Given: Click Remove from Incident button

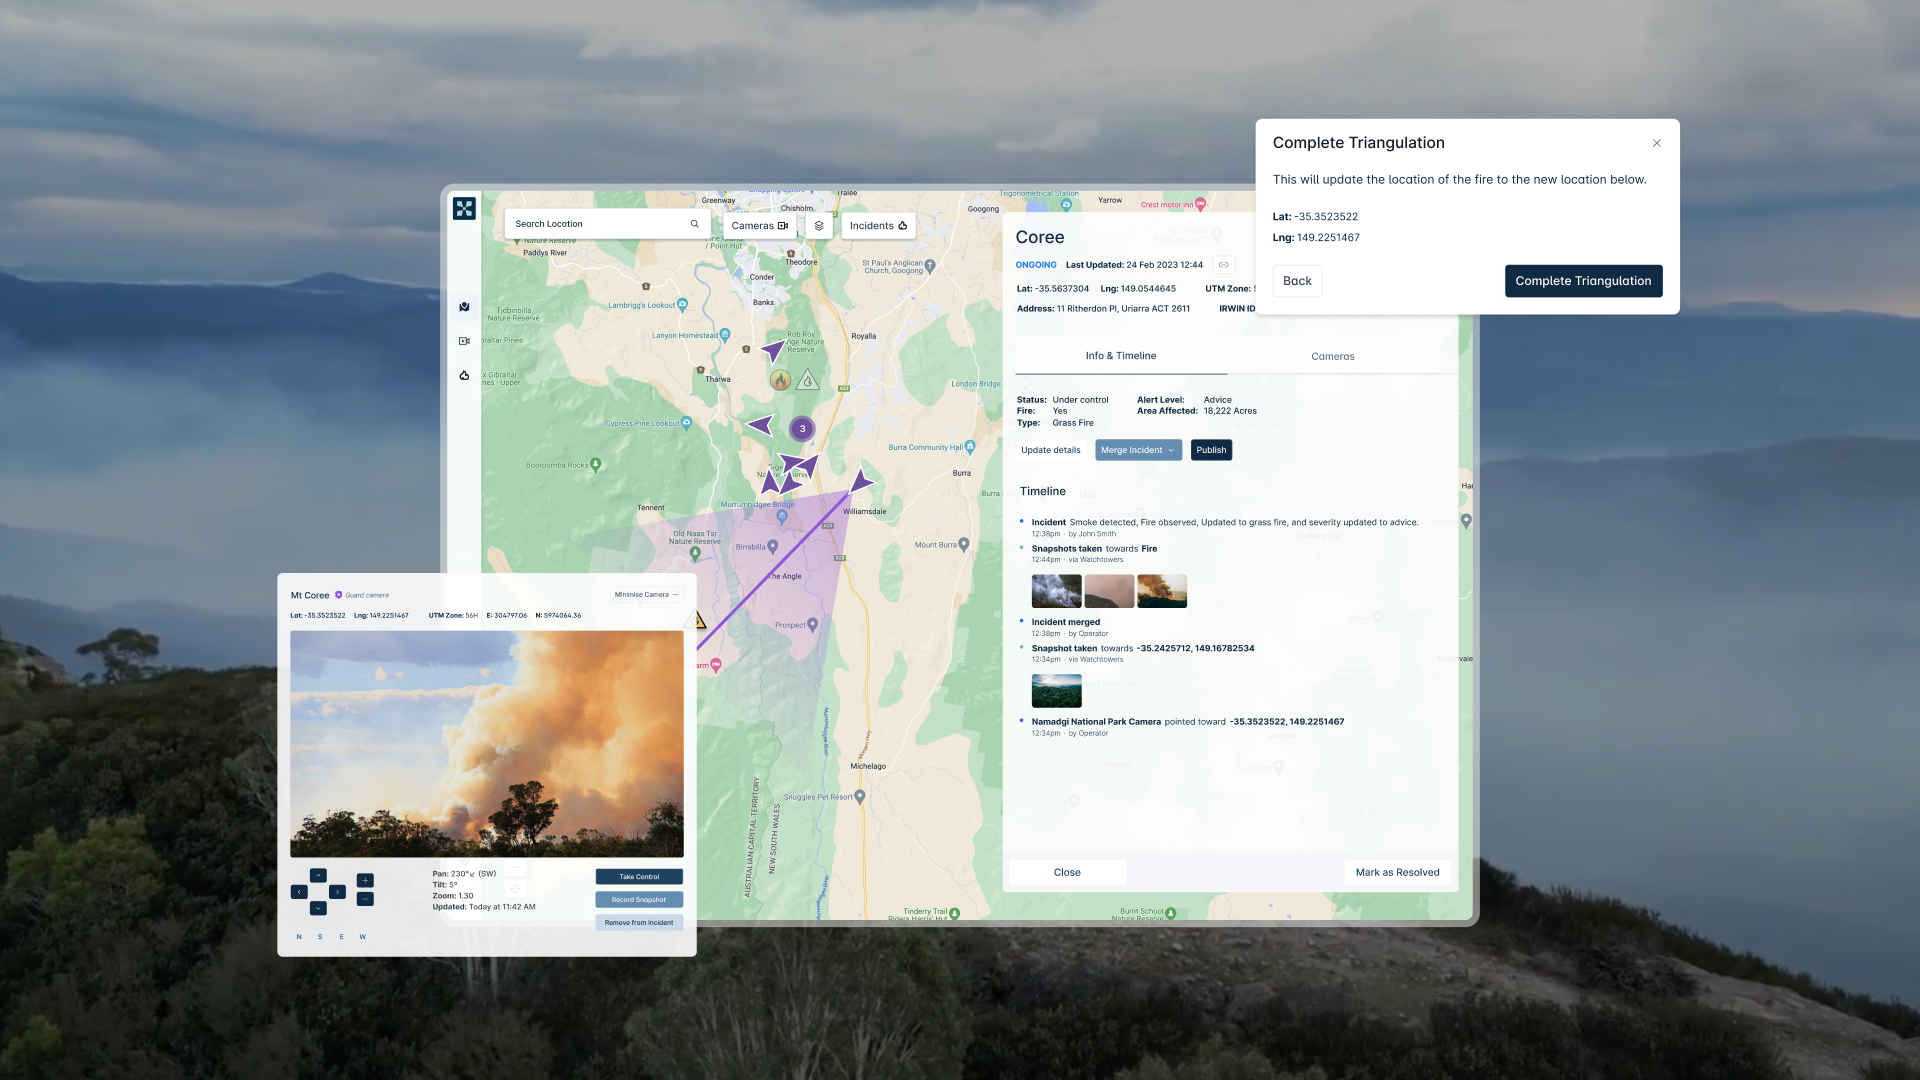Looking at the screenshot, I should tap(639, 923).
